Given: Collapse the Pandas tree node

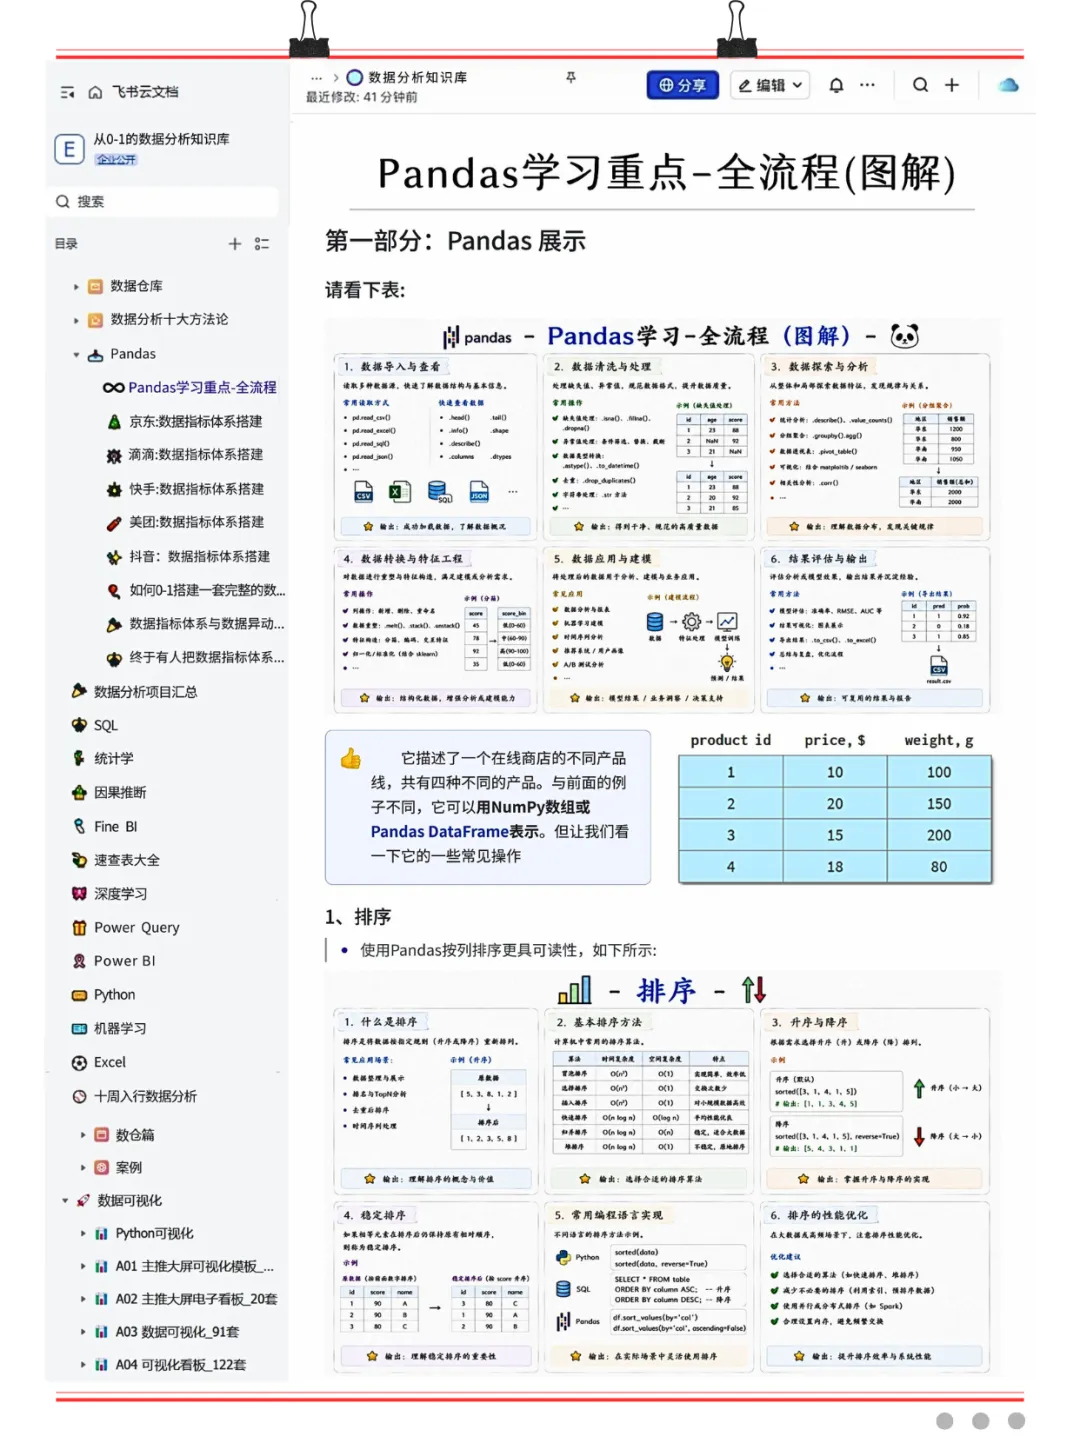Looking at the screenshot, I should [x=76, y=354].
